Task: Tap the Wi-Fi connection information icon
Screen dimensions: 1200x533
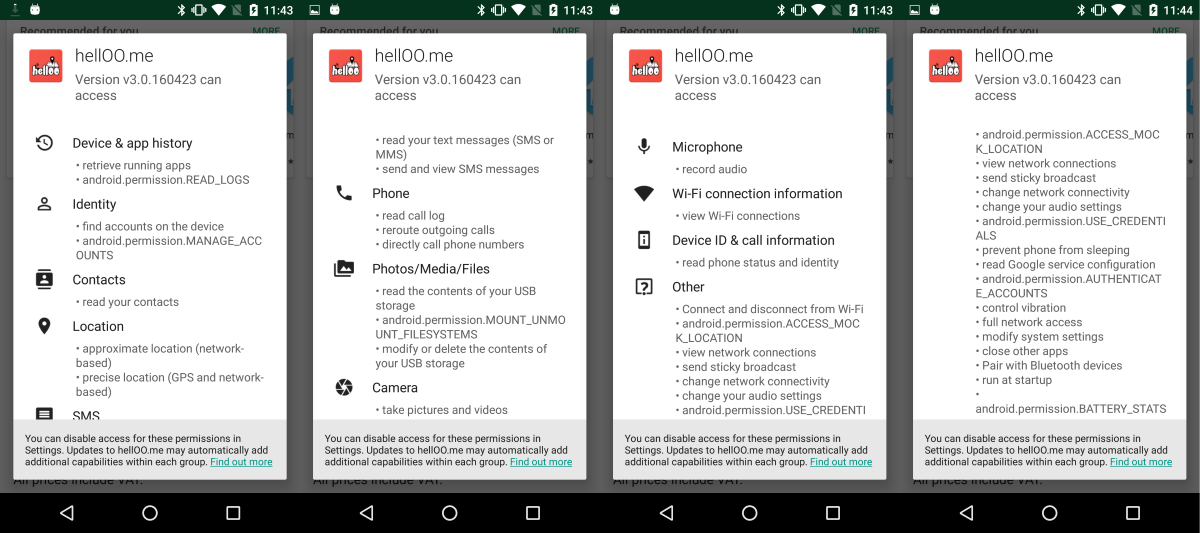Action: (x=644, y=194)
